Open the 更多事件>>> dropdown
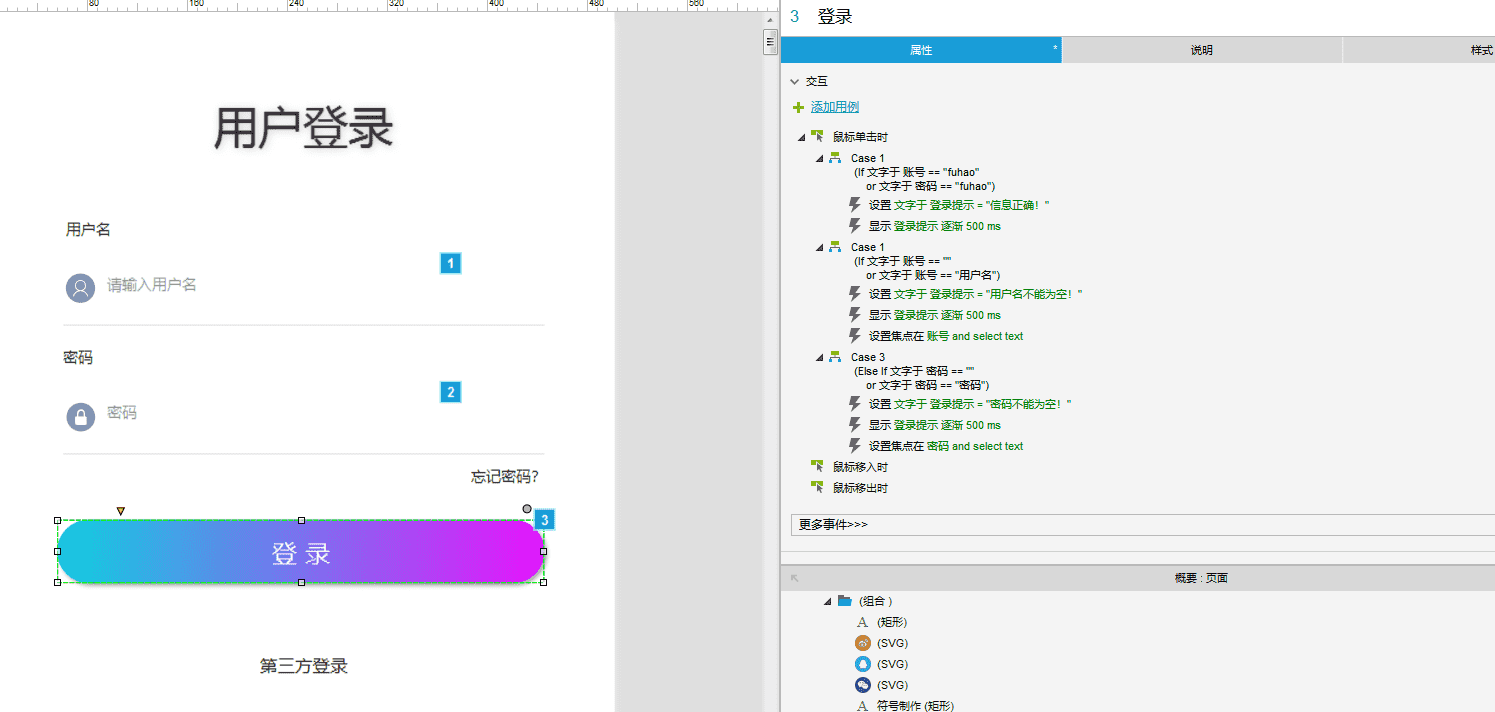This screenshot has width=1495, height=712. (x=1140, y=525)
